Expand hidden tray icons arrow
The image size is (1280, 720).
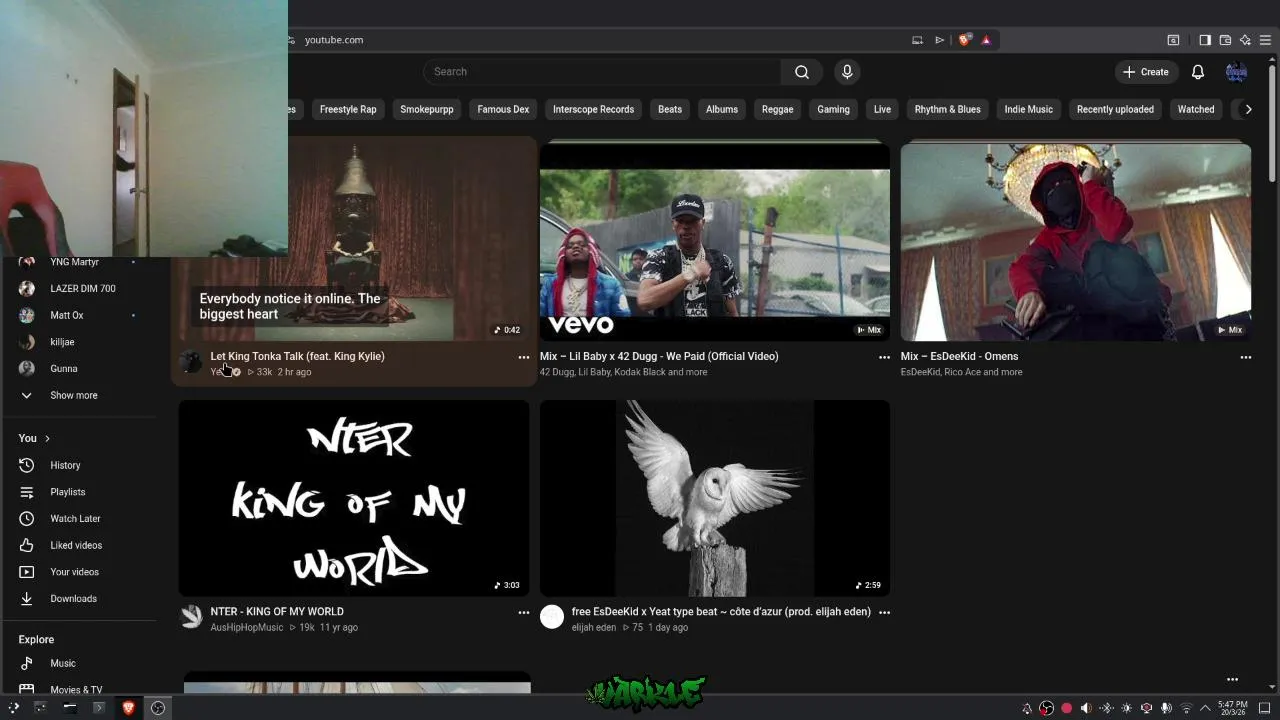pyautogui.click(x=1205, y=708)
